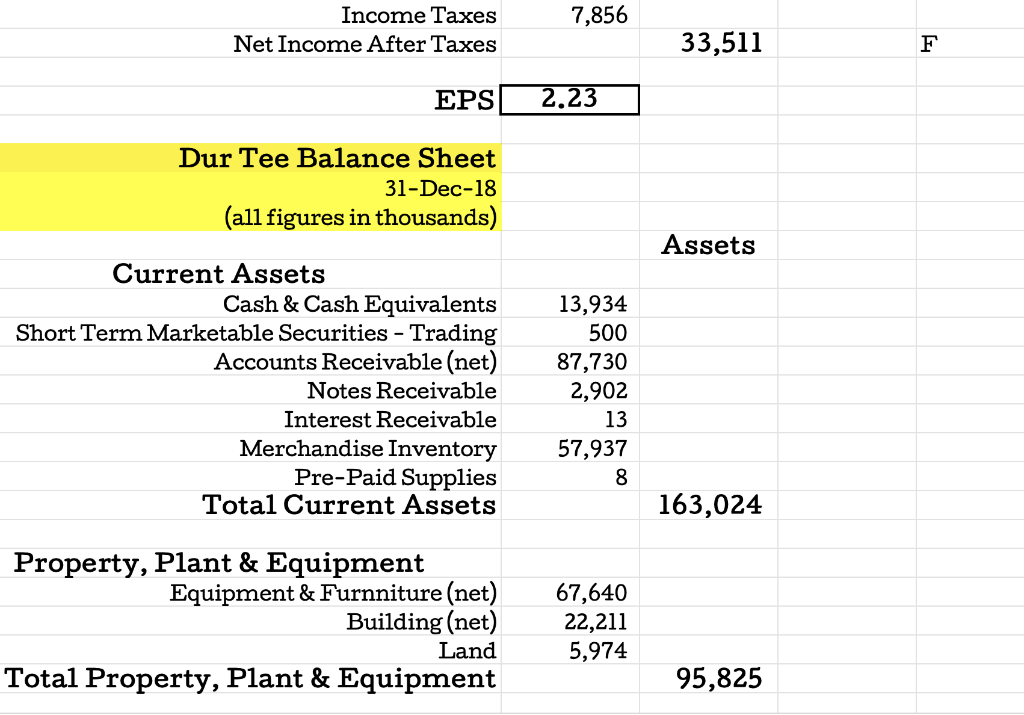Select the 31-Dec-18 date cell

(x=437, y=187)
